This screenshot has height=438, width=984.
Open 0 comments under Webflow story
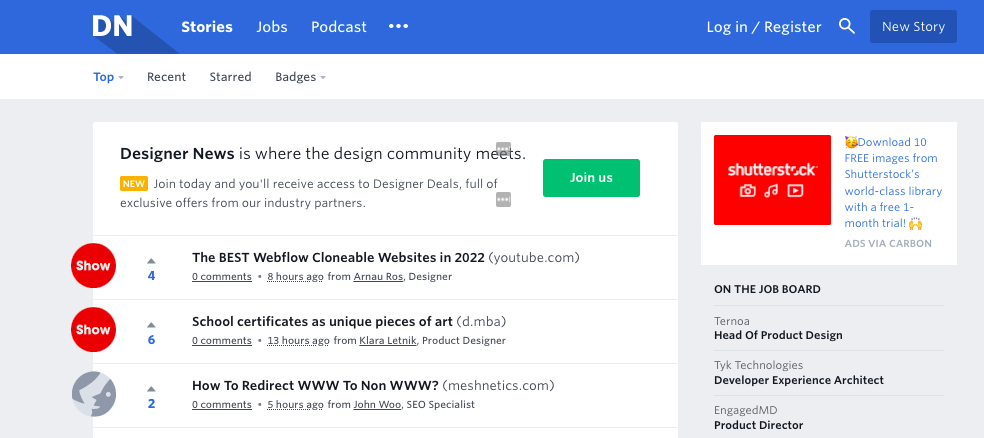coord(222,277)
